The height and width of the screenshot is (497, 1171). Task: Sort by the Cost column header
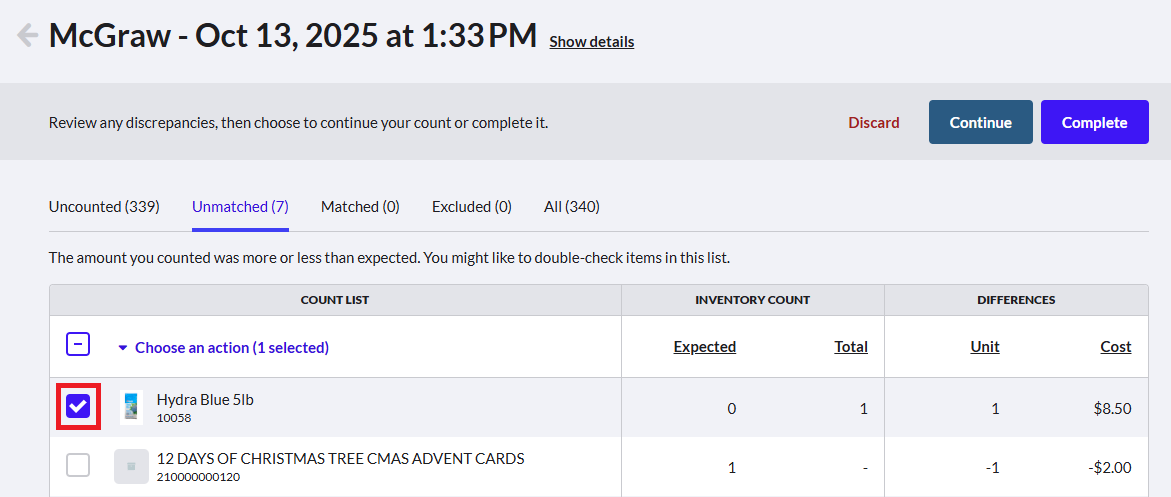click(x=1116, y=347)
